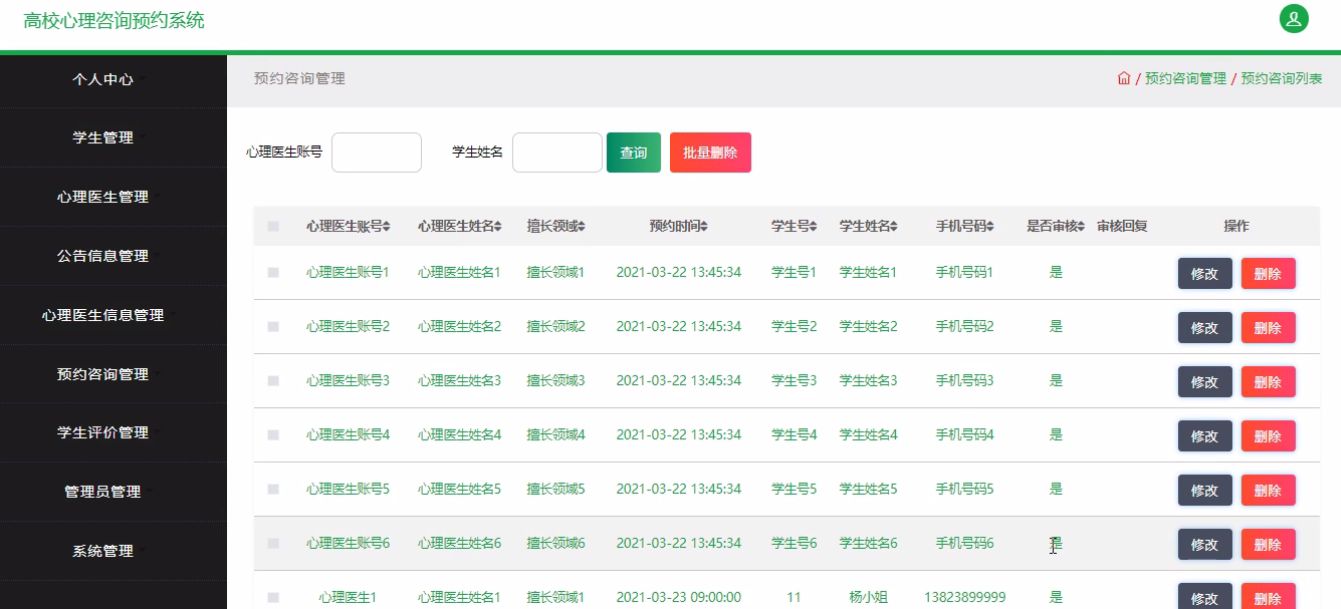Sort by 是否审核 column arrow
This screenshot has width=1341, height=609.
click(1081, 227)
